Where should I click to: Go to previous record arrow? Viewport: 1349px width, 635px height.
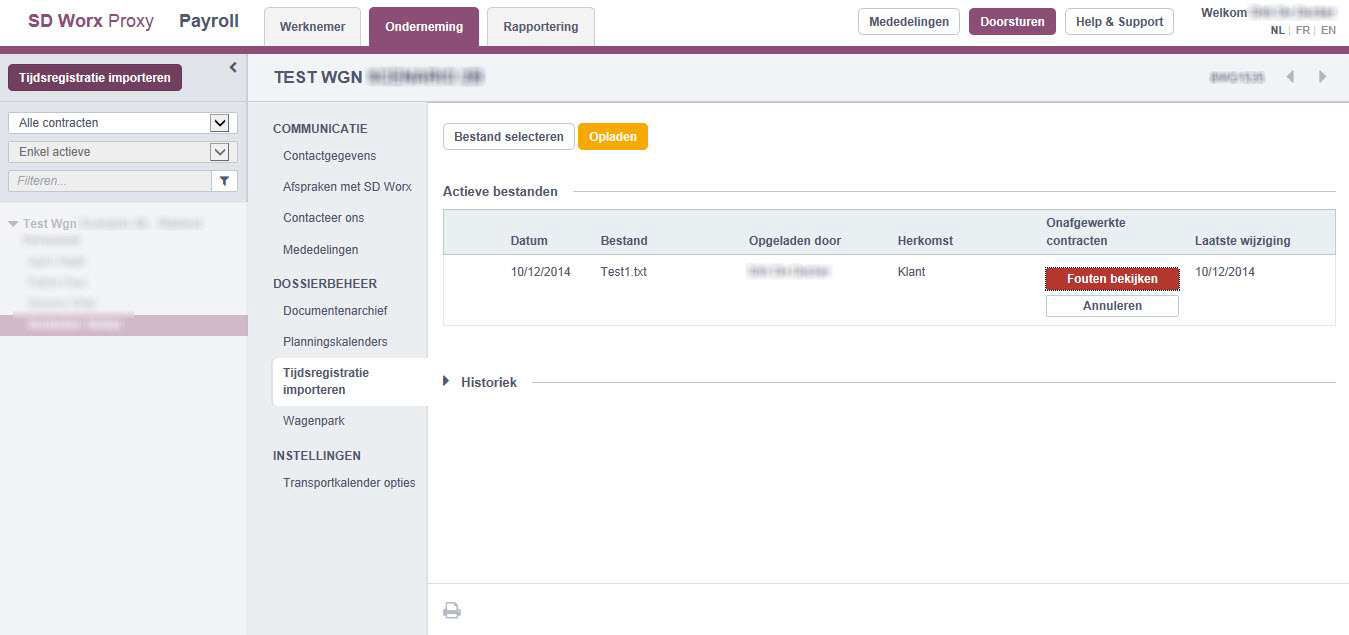[x=1290, y=77]
